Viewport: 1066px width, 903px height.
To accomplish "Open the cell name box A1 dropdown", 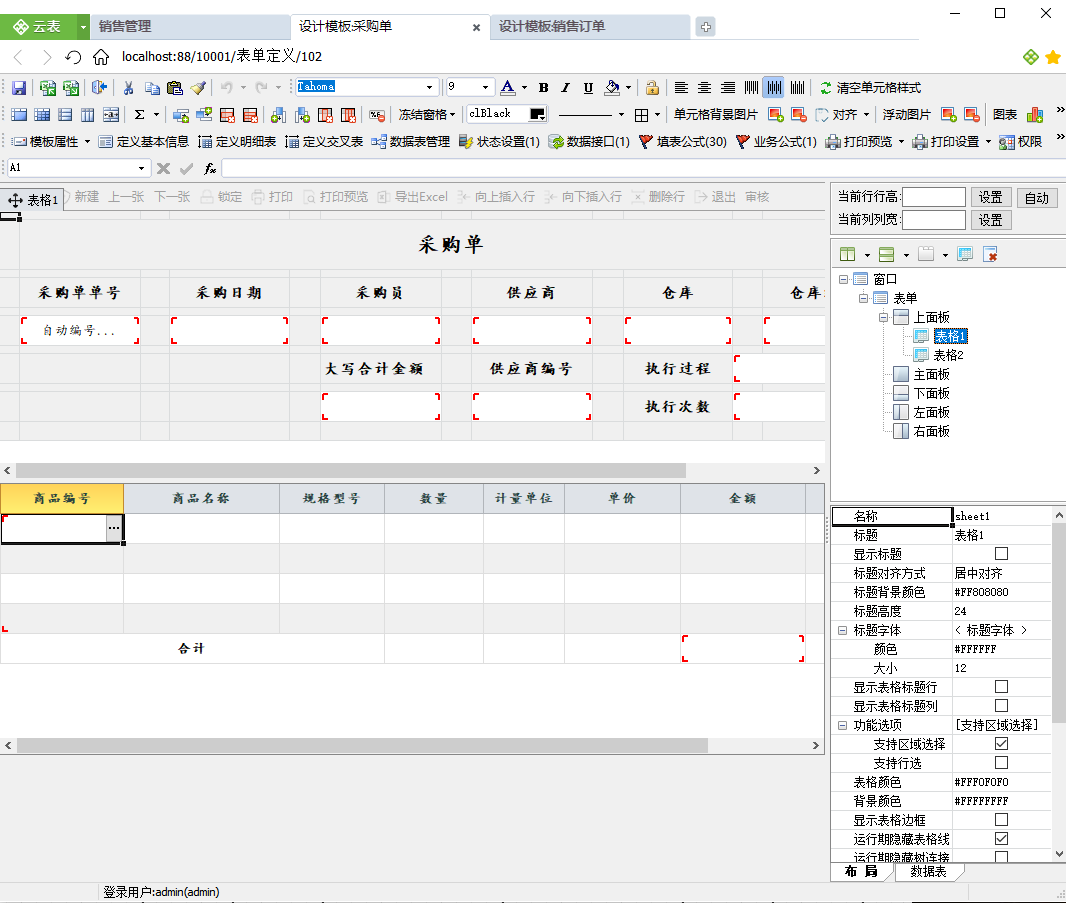I will [141, 168].
